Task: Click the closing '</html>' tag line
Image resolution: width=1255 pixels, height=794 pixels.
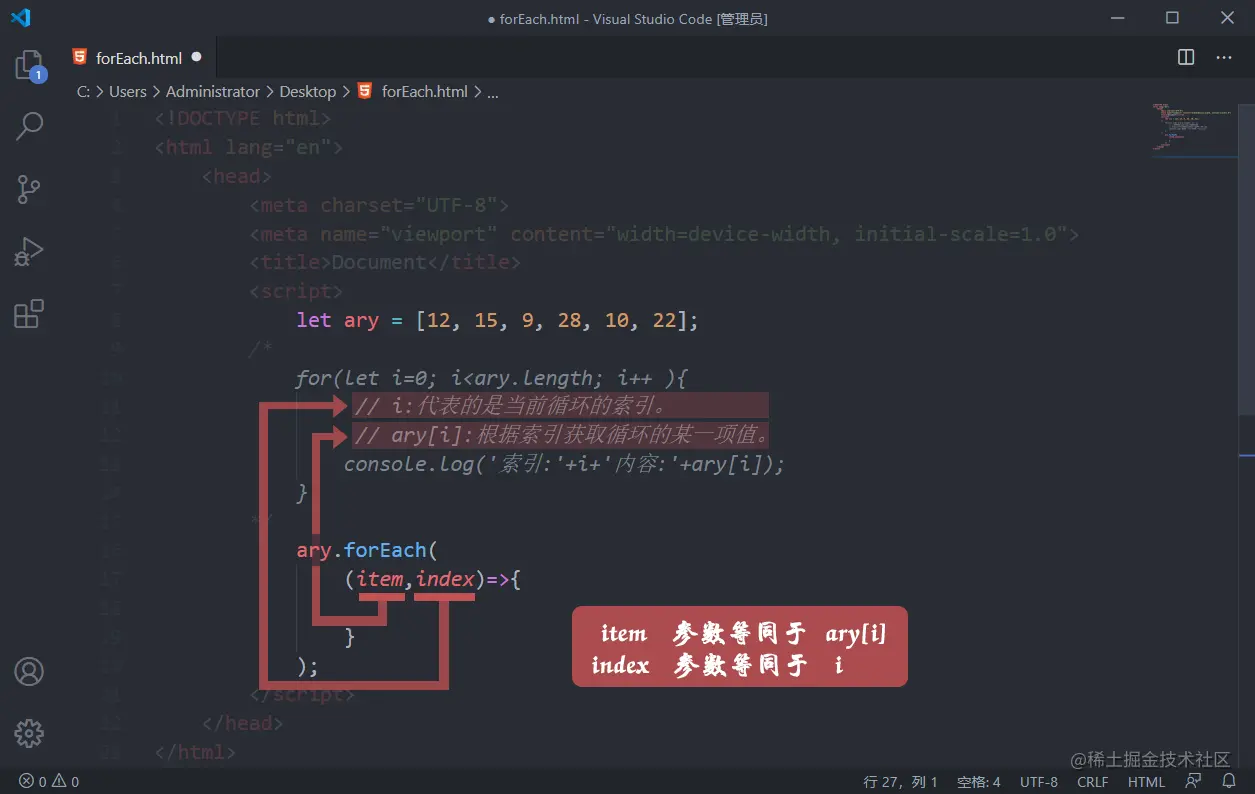Action: pyautogui.click(x=196, y=752)
